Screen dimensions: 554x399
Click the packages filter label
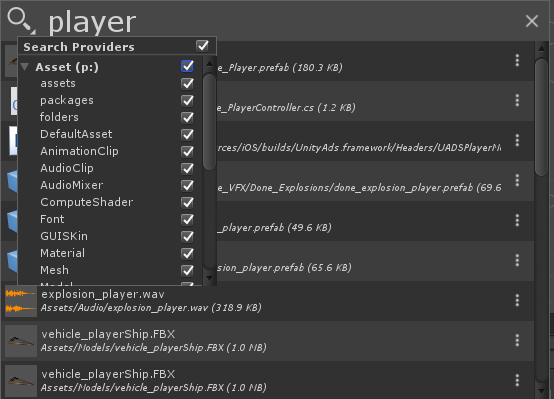click(67, 101)
